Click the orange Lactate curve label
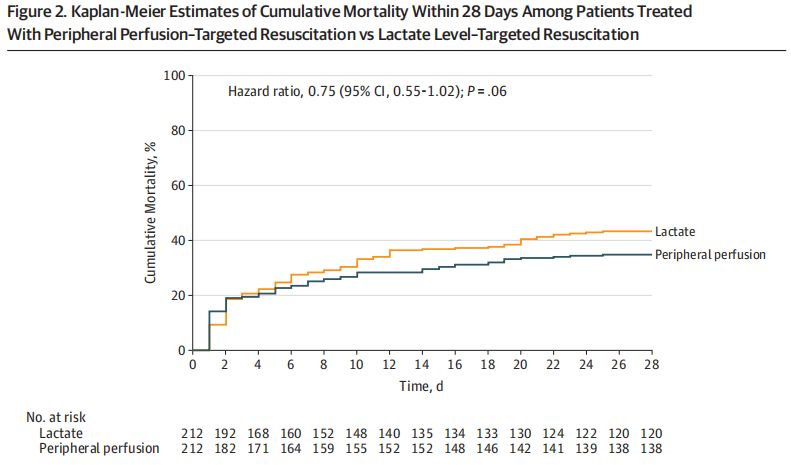This screenshot has width=791, height=465. point(675,231)
